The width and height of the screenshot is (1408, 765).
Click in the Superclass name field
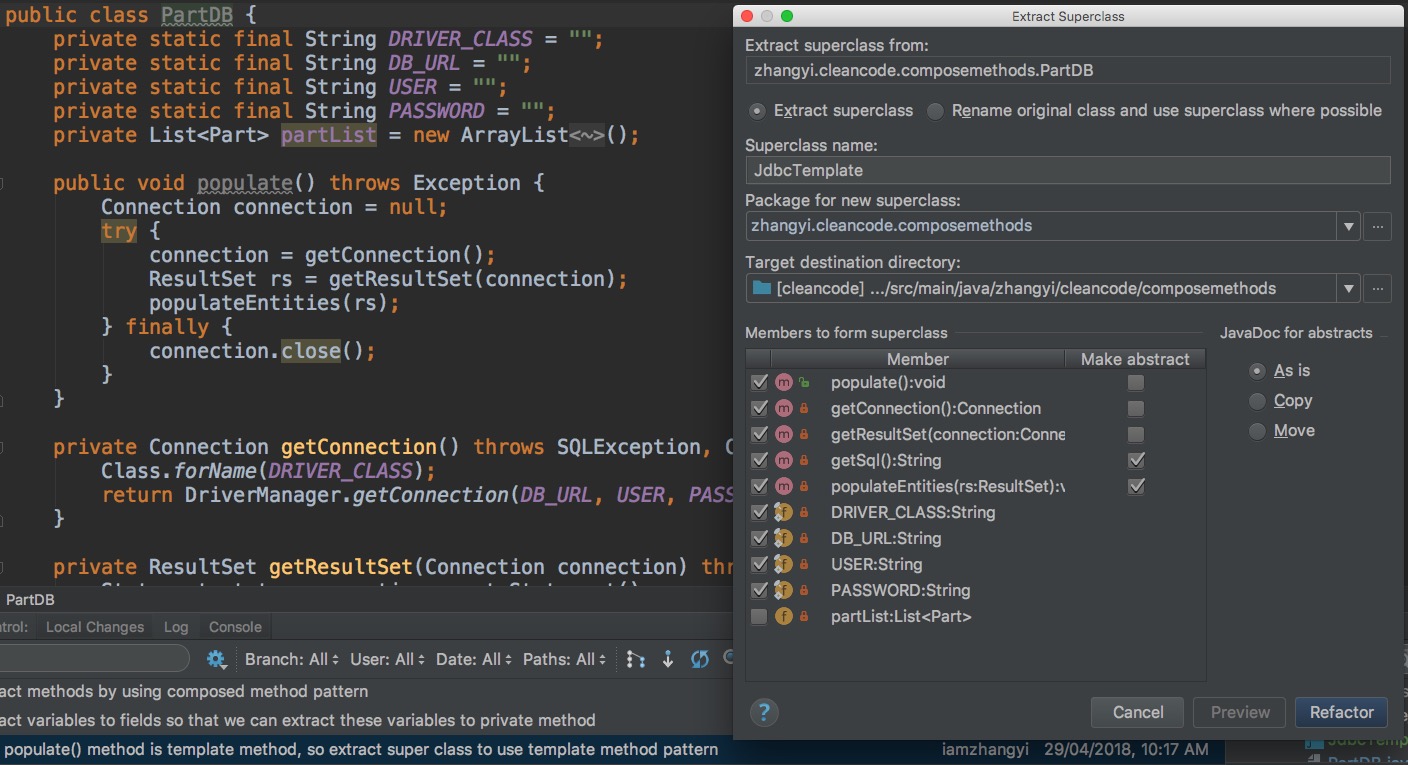[1067, 170]
